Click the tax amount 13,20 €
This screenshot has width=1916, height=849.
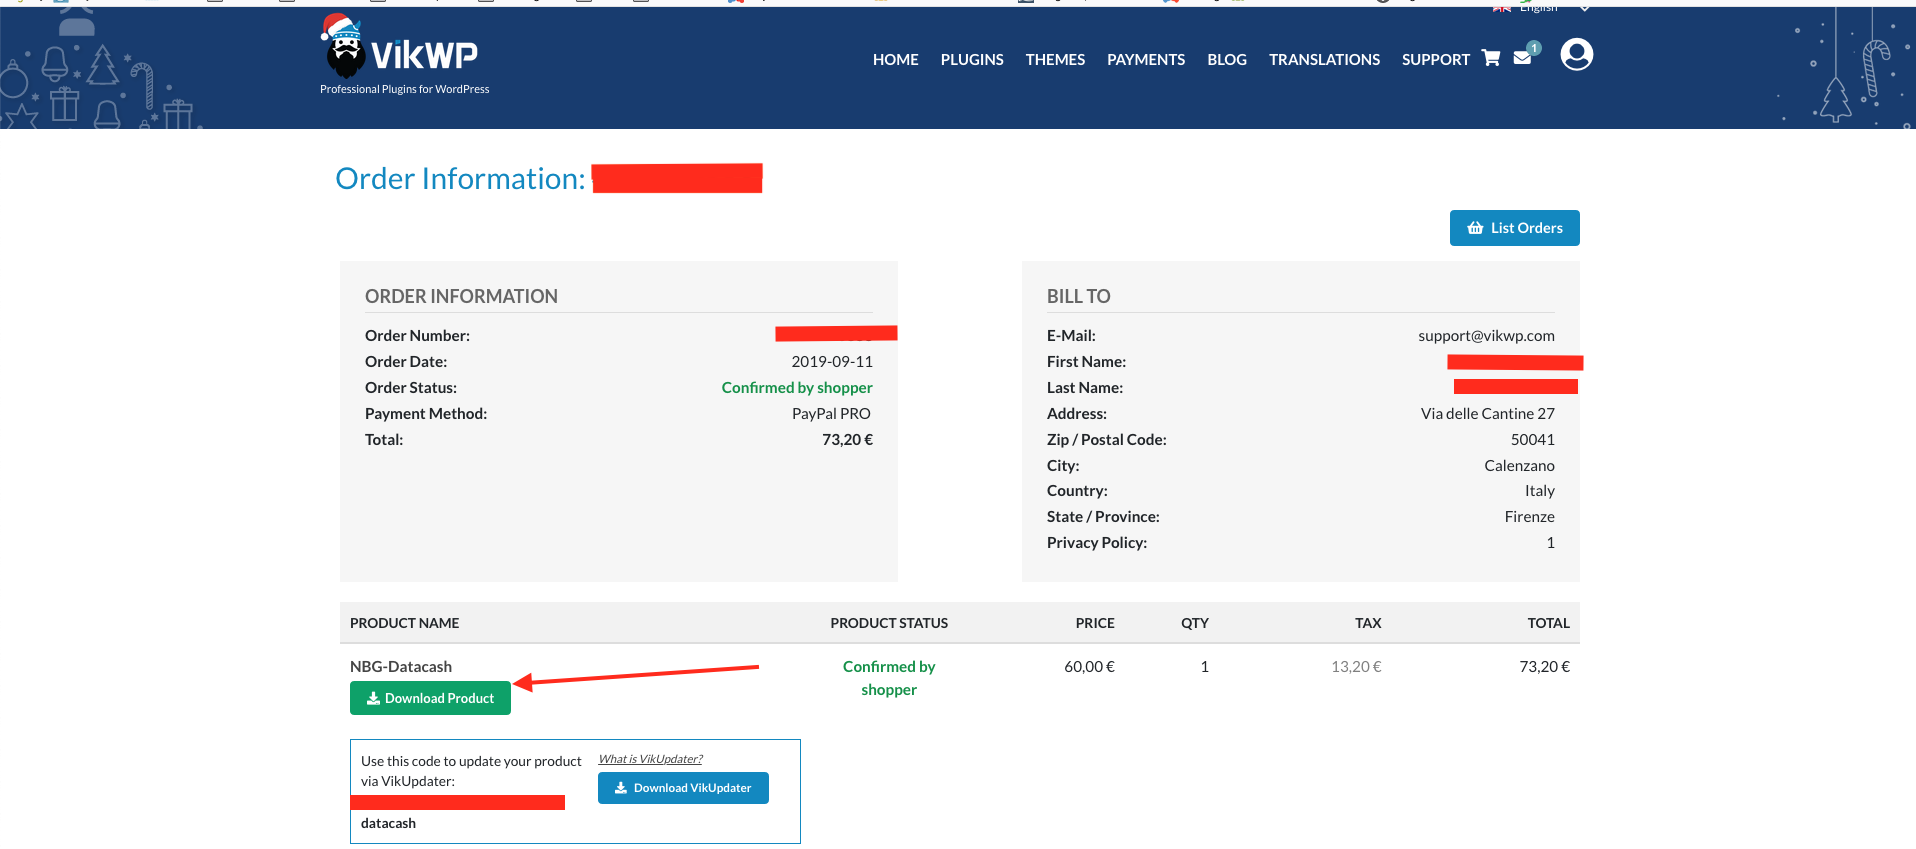[1356, 667]
